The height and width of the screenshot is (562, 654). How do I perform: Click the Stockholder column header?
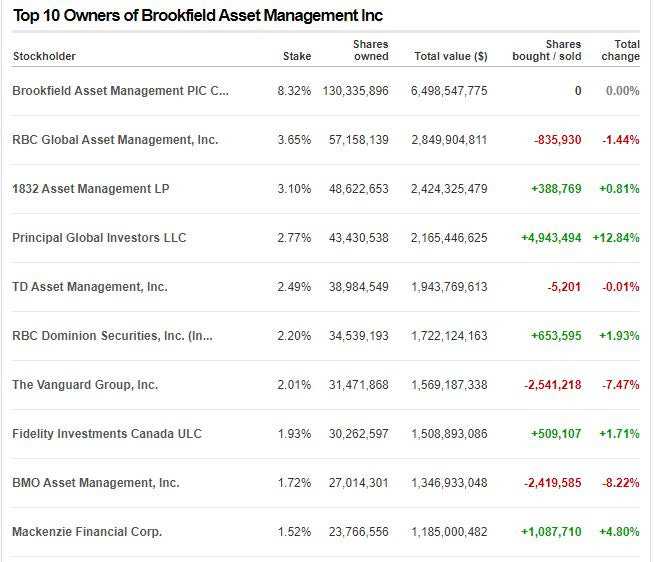44,56
